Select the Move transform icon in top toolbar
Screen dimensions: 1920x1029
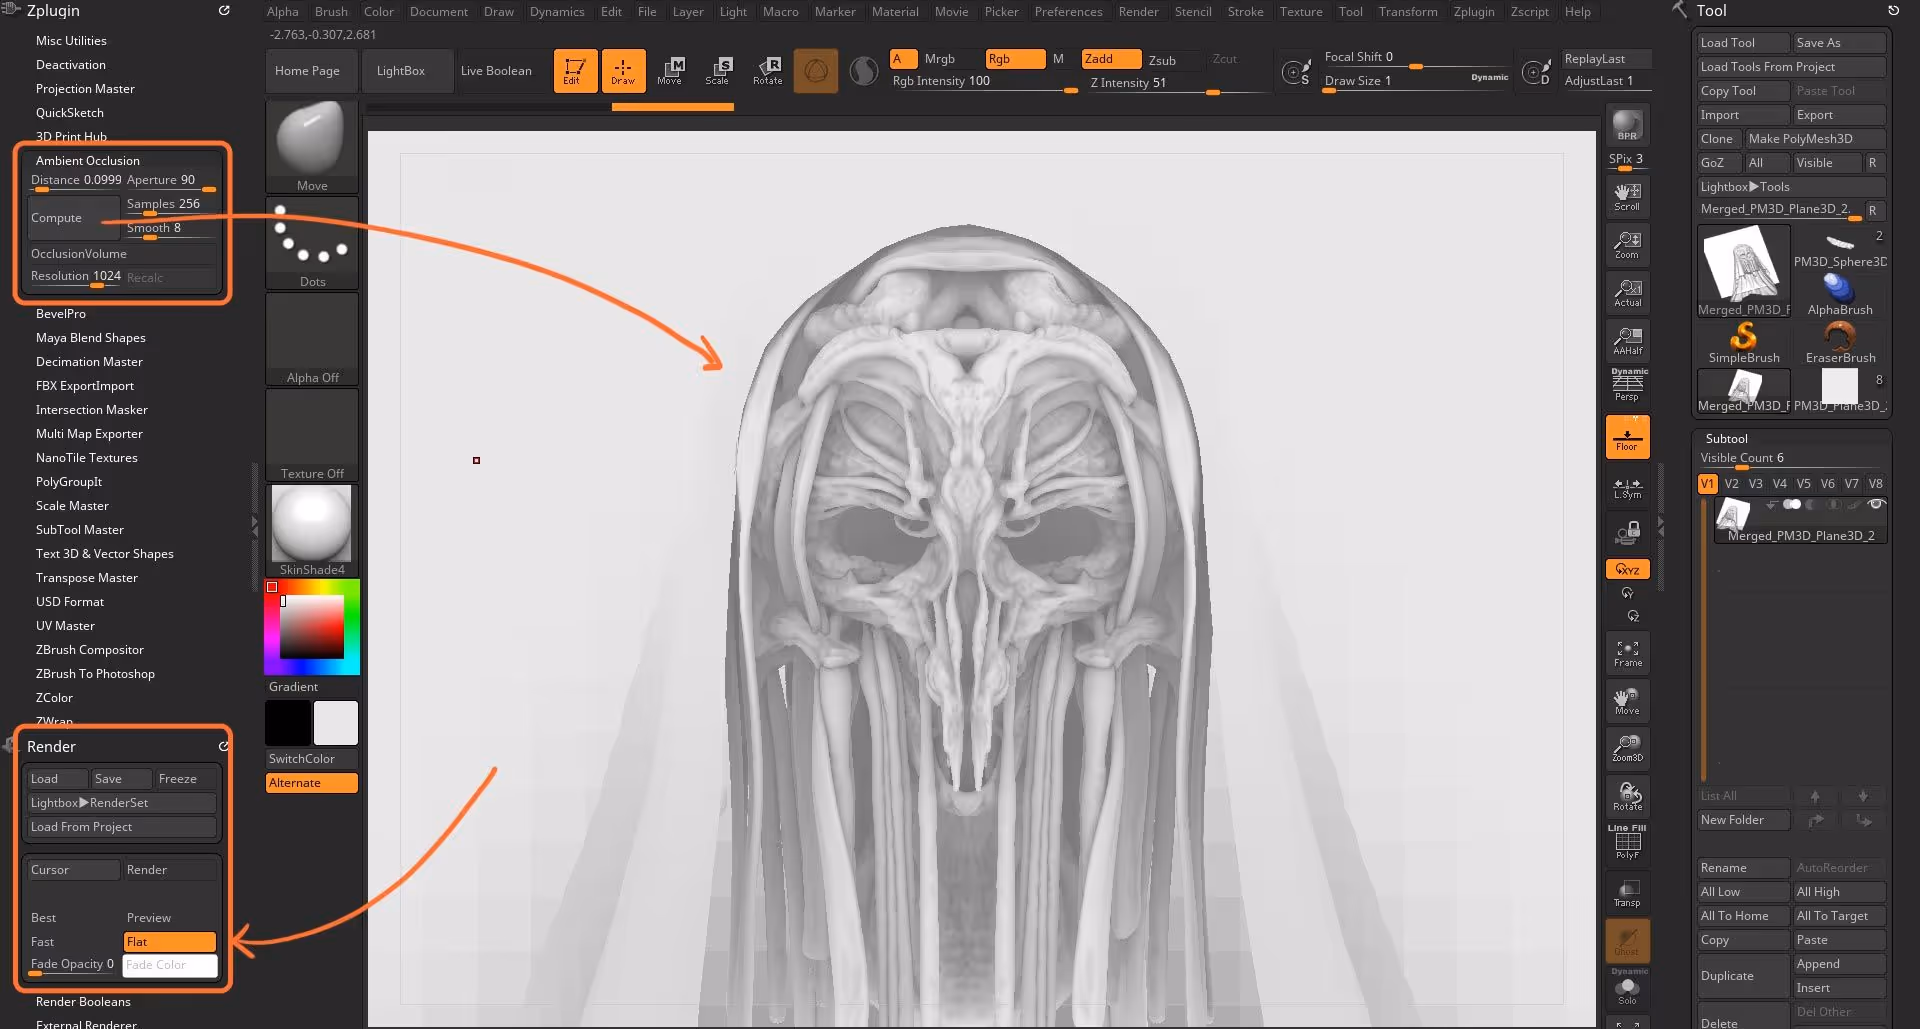click(x=670, y=71)
